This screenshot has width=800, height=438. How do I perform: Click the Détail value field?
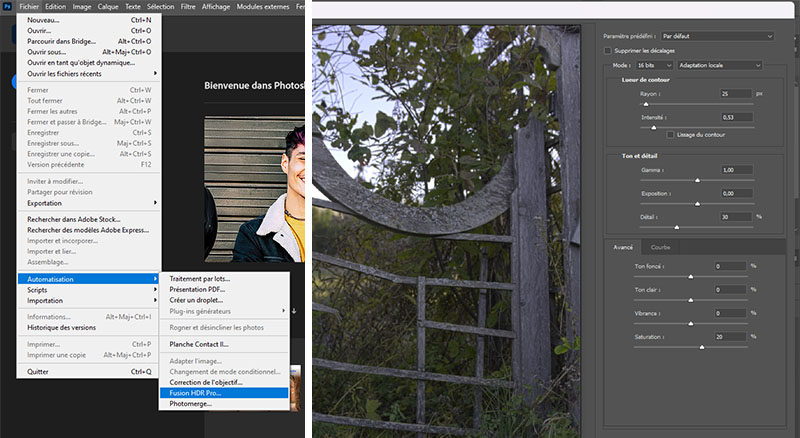click(736, 217)
